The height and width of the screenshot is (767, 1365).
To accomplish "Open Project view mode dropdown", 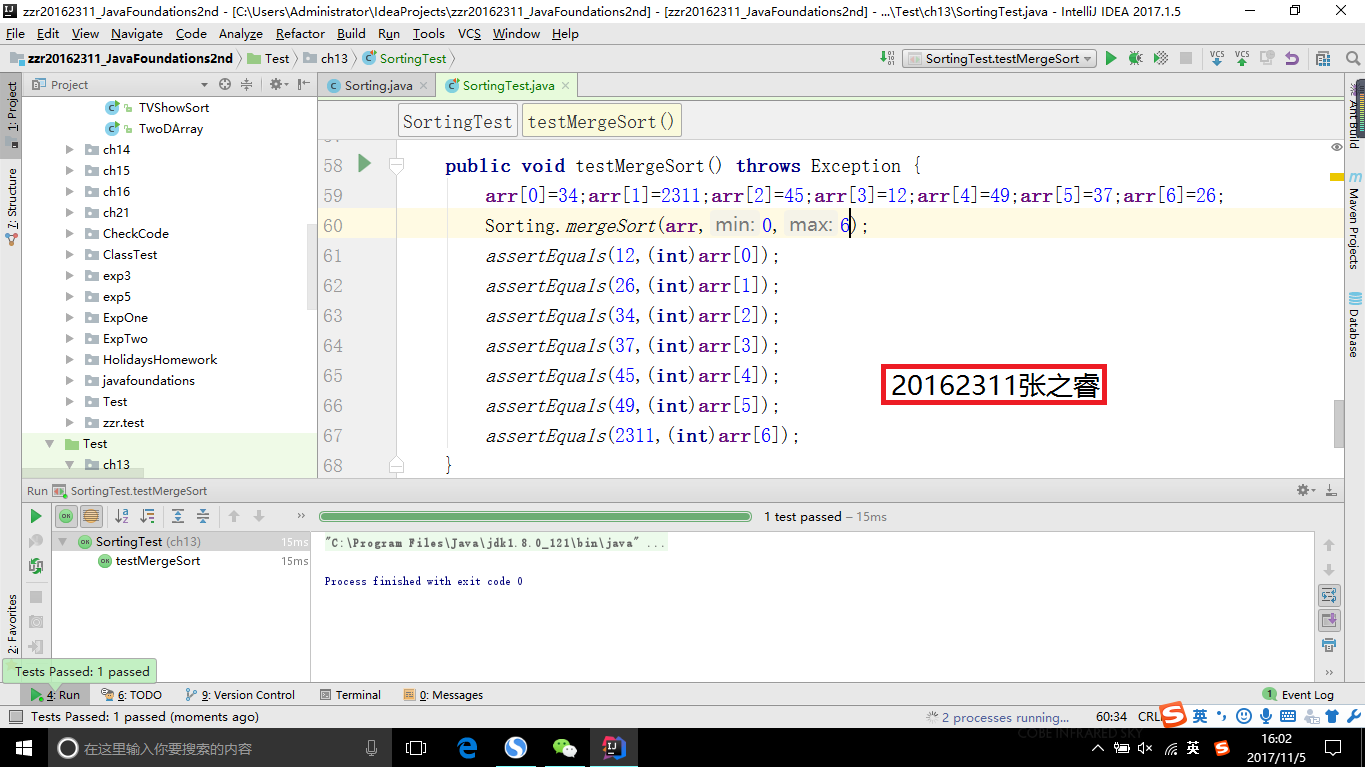I will (204, 85).
